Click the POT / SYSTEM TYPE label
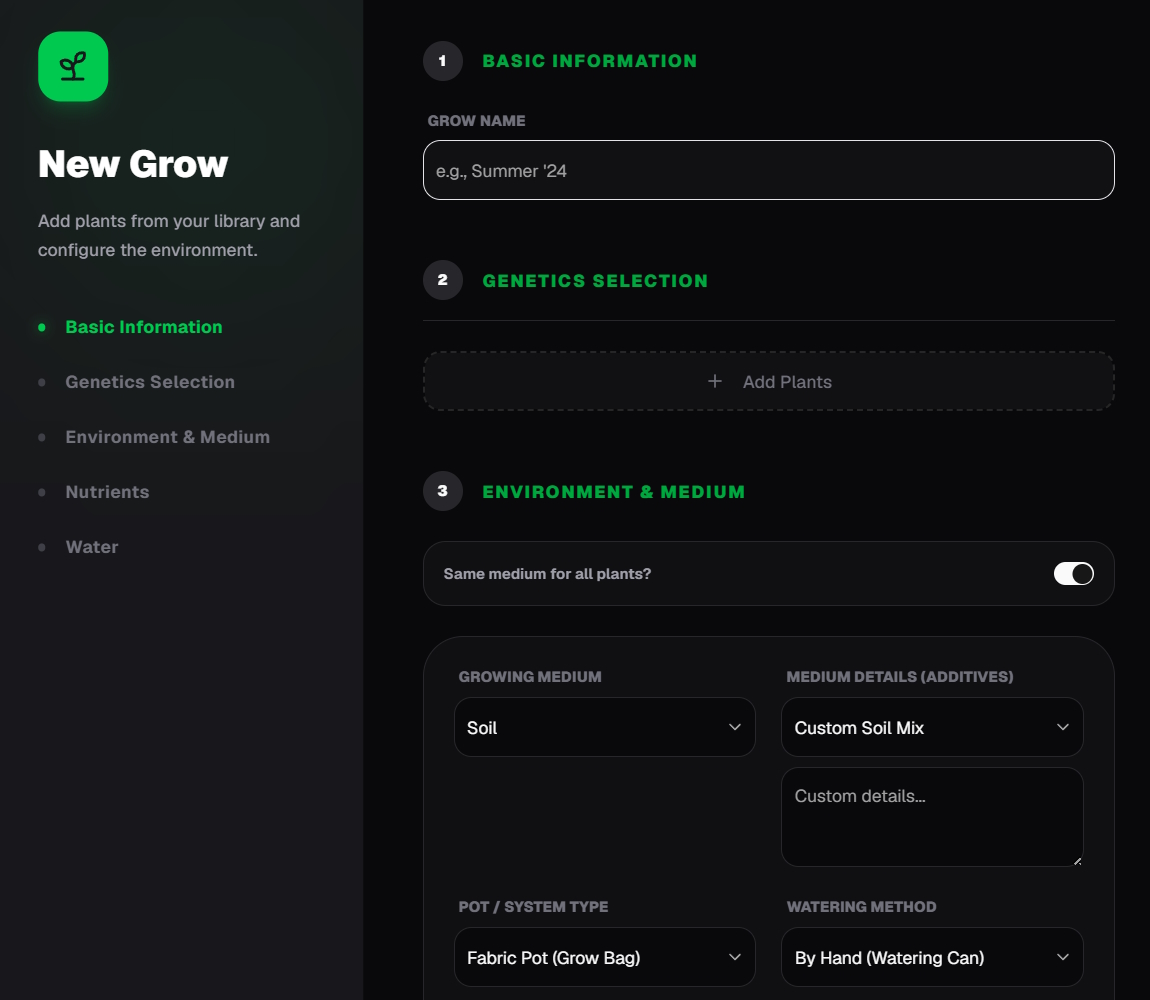1150x1000 pixels. [x=533, y=907]
